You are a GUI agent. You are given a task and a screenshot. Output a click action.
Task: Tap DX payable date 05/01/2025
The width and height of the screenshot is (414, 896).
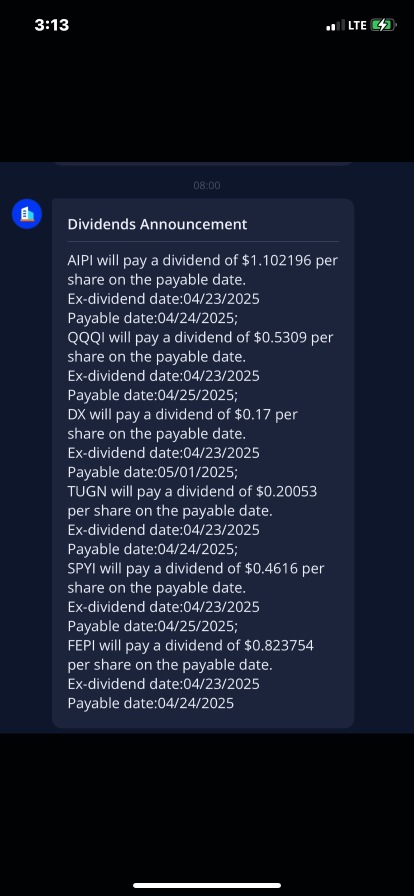[153, 473]
